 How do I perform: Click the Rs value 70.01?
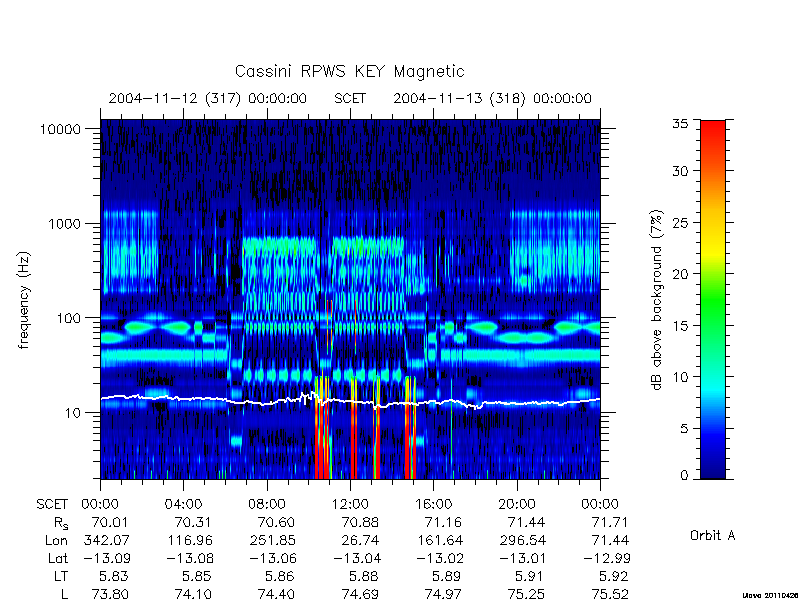pos(110,522)
